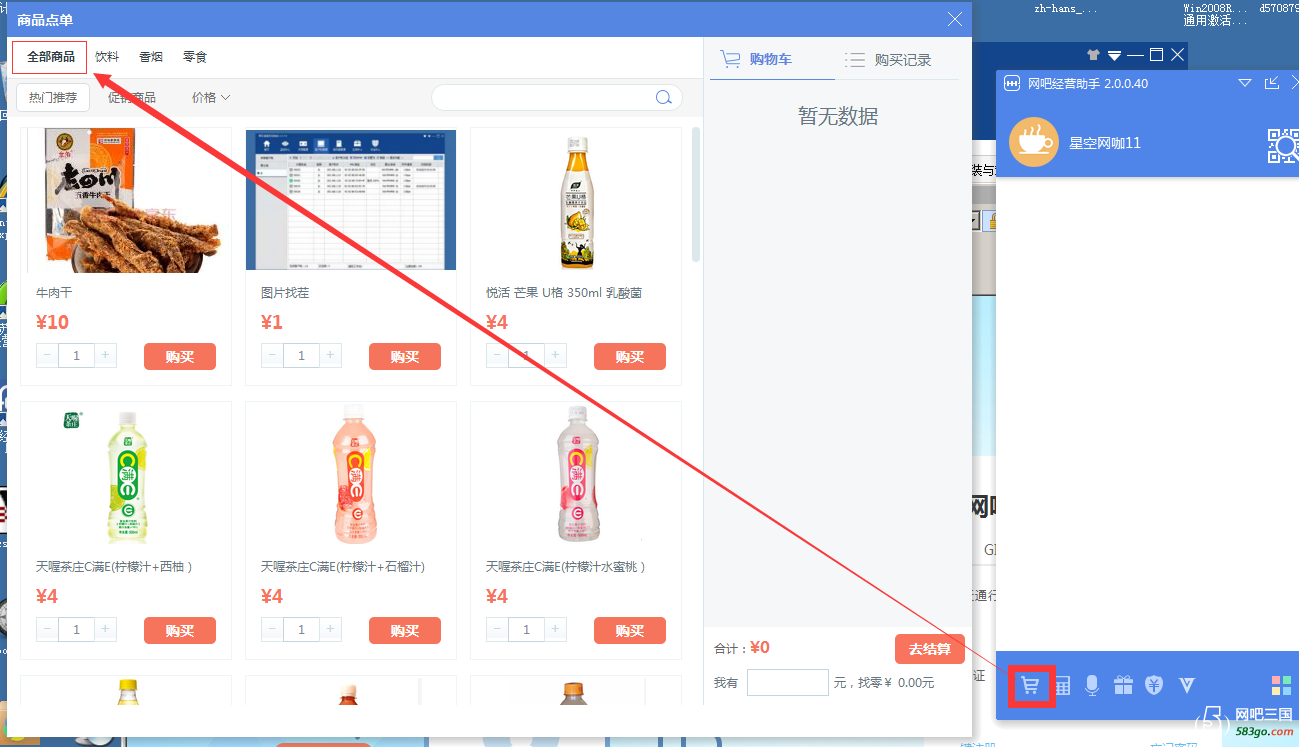
Task: Open the gift box icon in 网吧经营助手
Action: pos(1123,685)
